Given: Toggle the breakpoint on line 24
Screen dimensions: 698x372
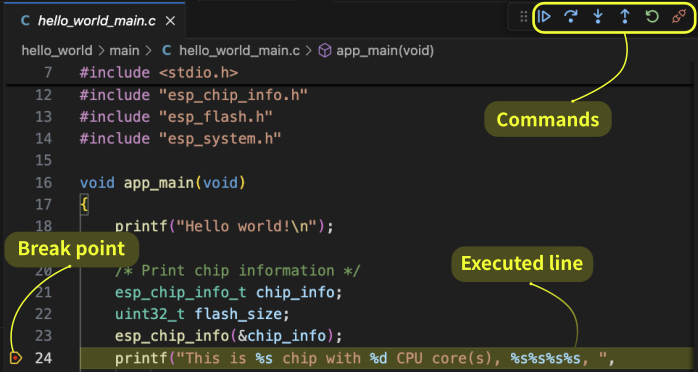Looking at the screenshot, I should 16,357.
